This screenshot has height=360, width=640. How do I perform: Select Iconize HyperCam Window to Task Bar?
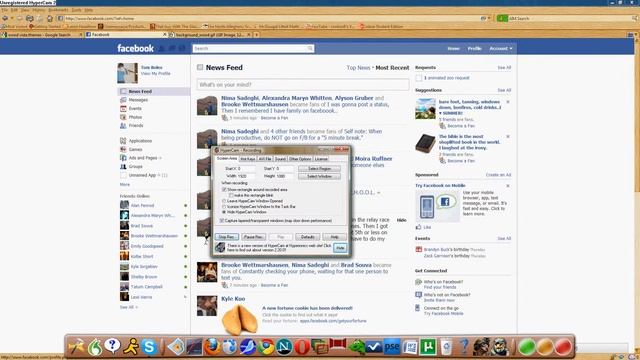(224, 207)
